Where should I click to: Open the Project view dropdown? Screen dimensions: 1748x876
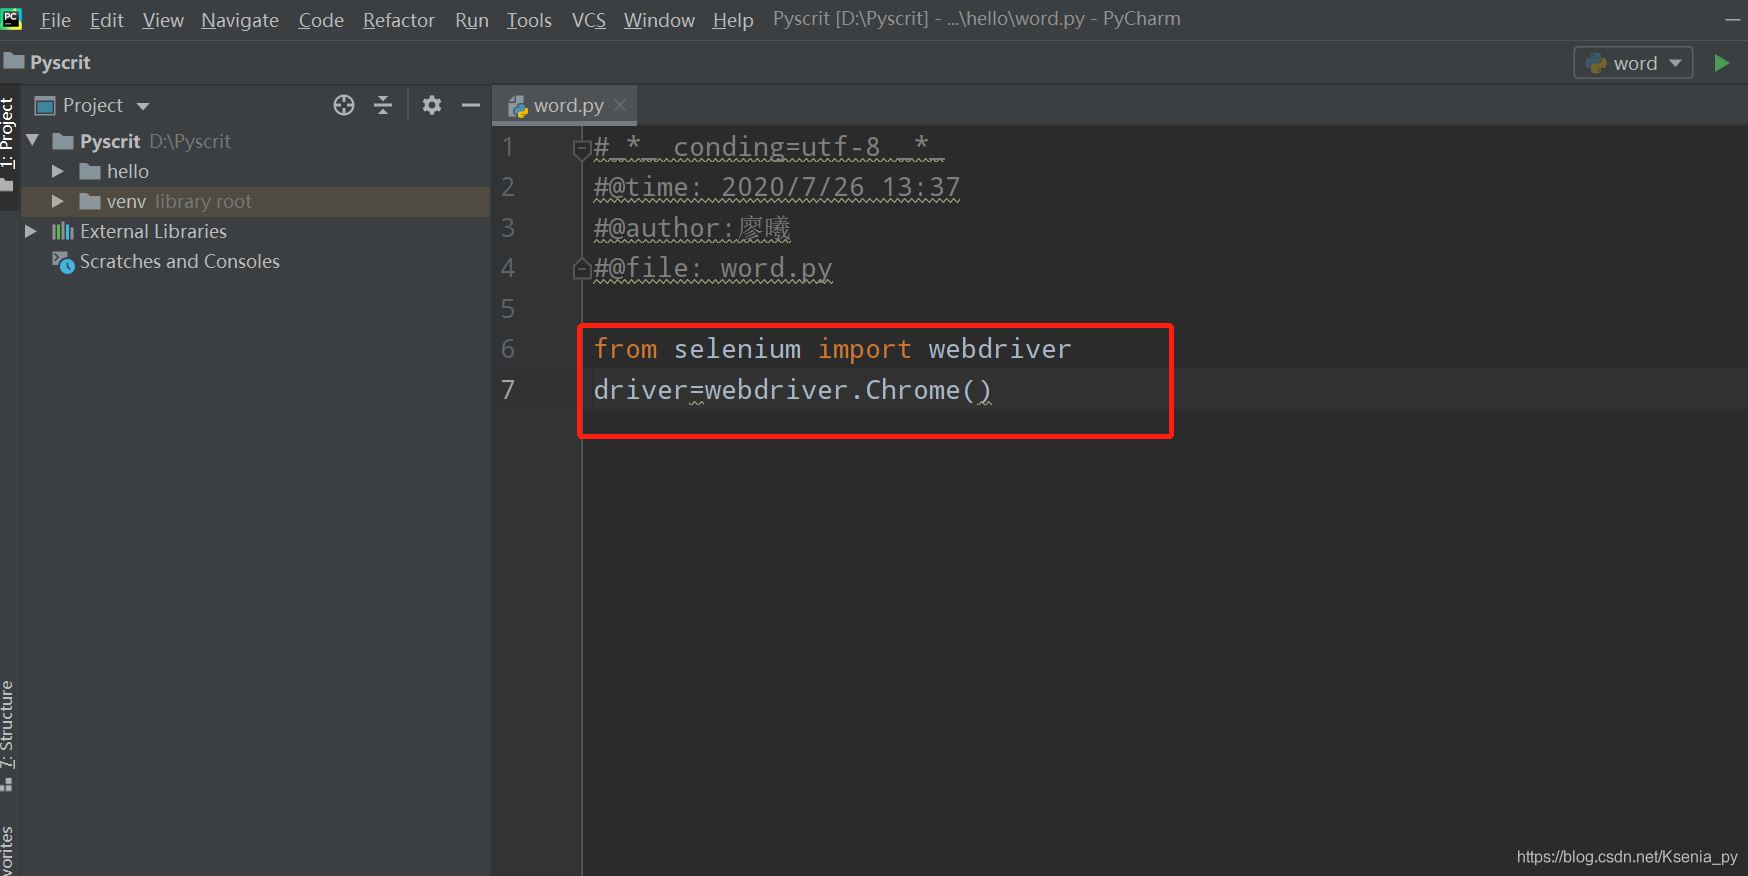point(143,106)
